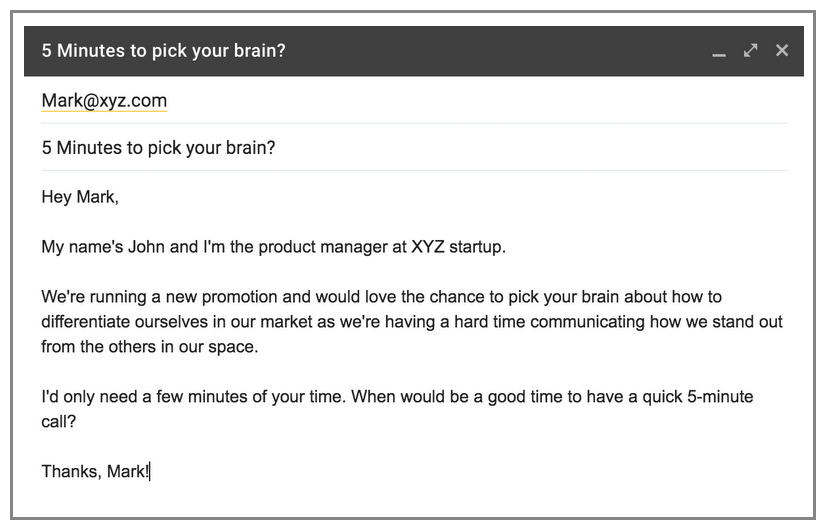Minimize the compose email window
Screen dimensions: 824x528
[x=719, y=52]
